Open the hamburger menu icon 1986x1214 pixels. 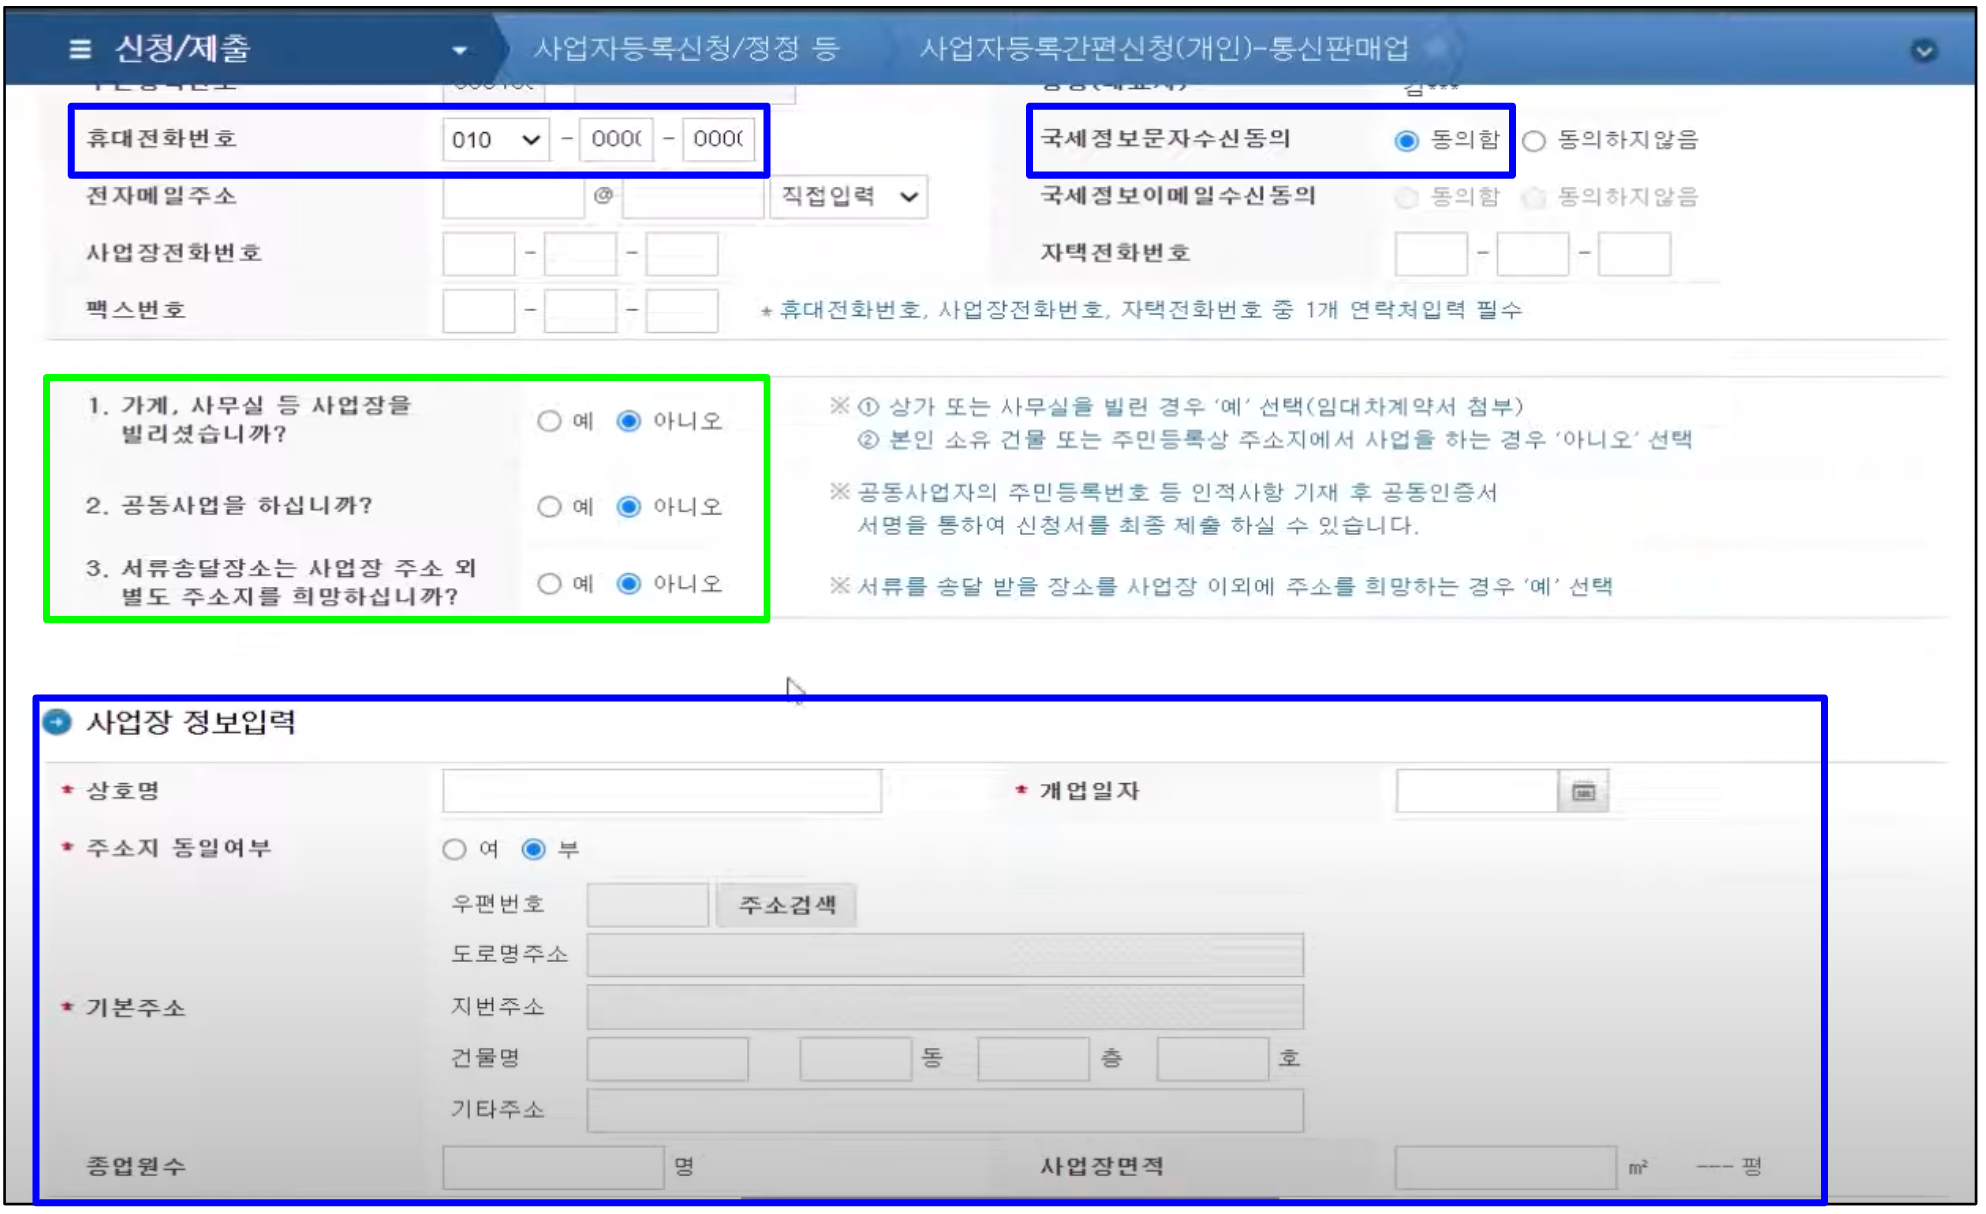click(80, 48)
